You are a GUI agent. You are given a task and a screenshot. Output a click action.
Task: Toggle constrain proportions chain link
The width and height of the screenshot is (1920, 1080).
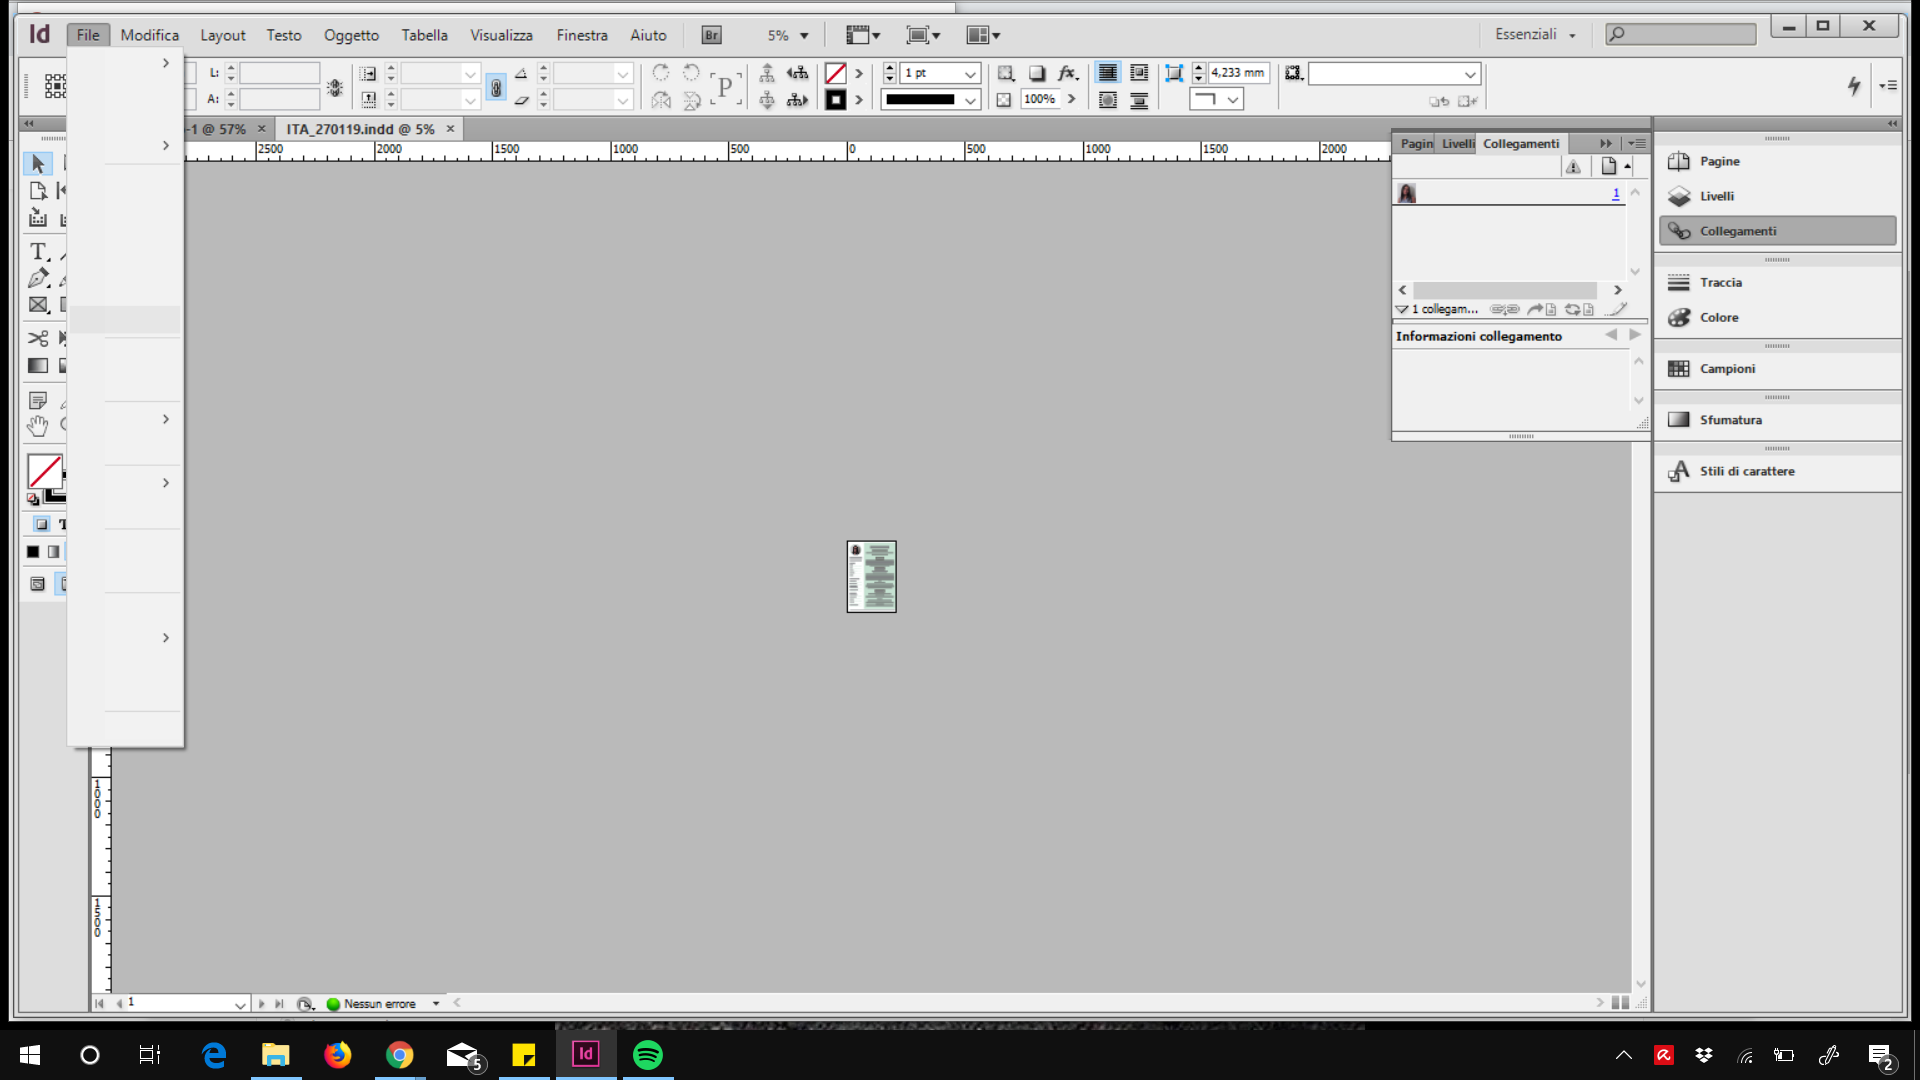(x=496, y=88)
